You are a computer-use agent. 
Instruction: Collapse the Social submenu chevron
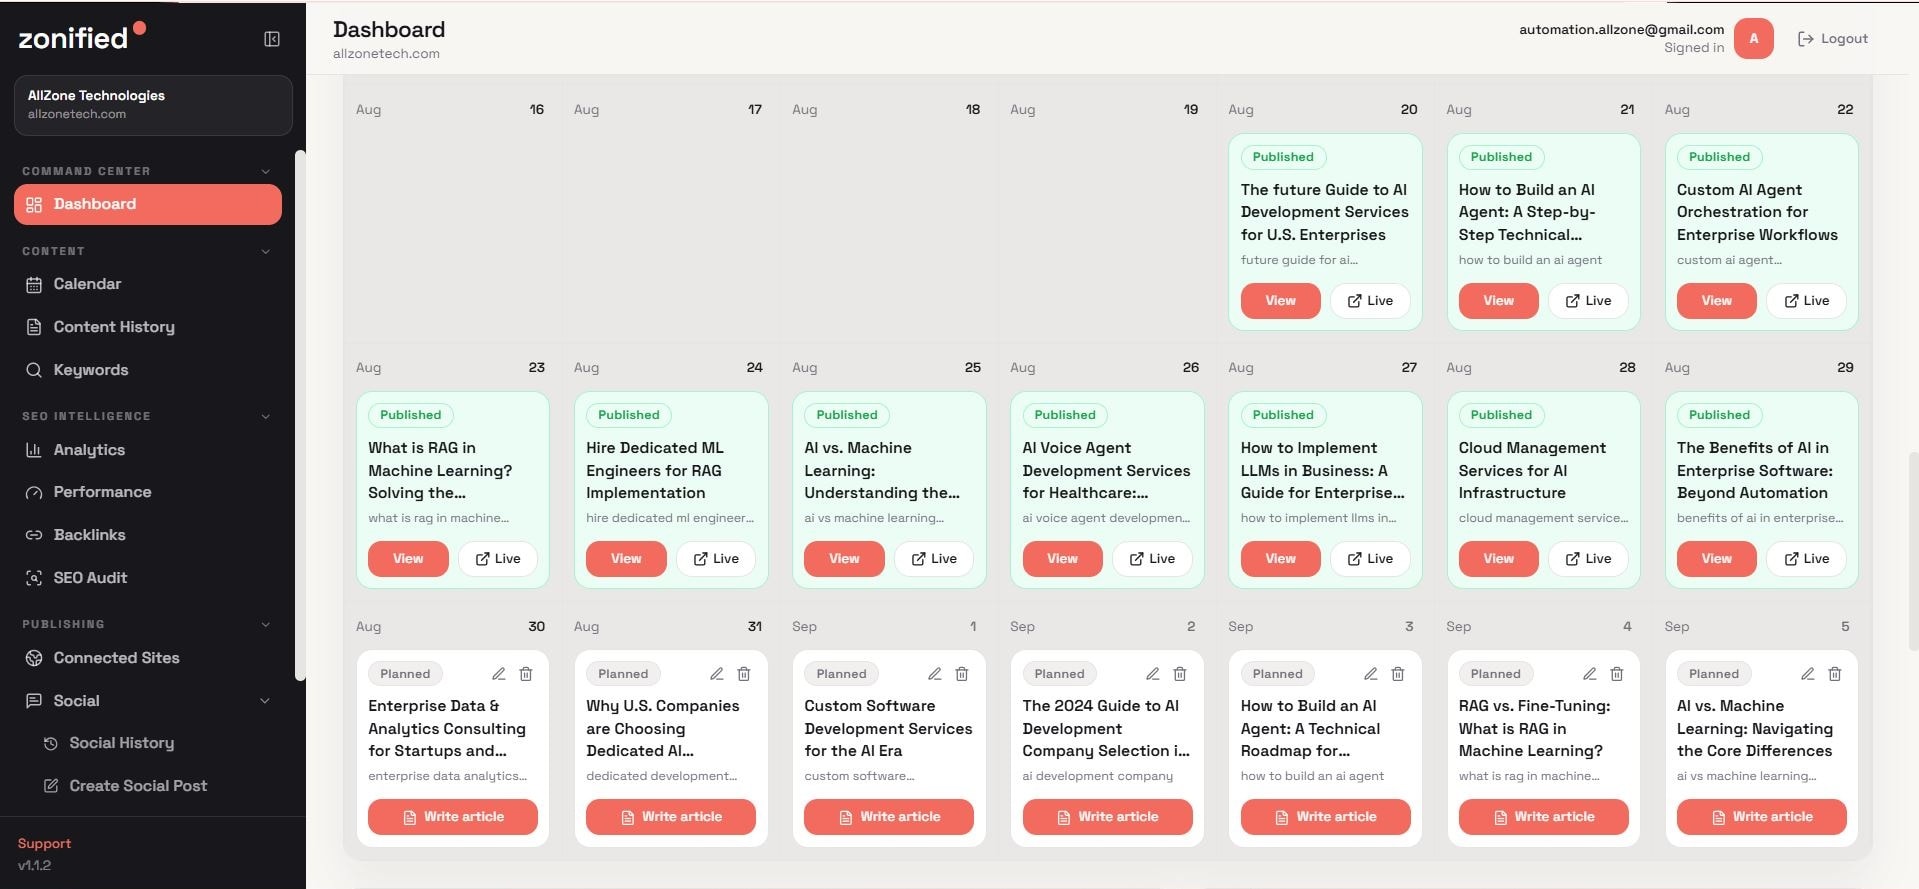(x=265, y=701)
